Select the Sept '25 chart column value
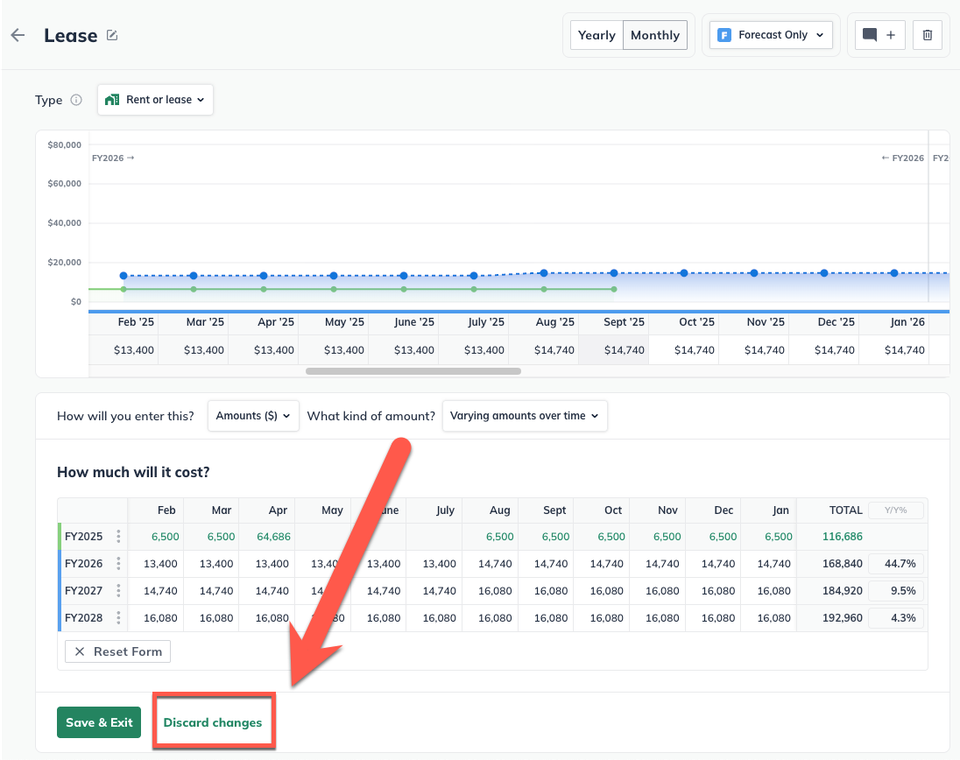Image resolution: width=960 pixels, height=760 pixels. pyautogui.click(x=614, y=350)
